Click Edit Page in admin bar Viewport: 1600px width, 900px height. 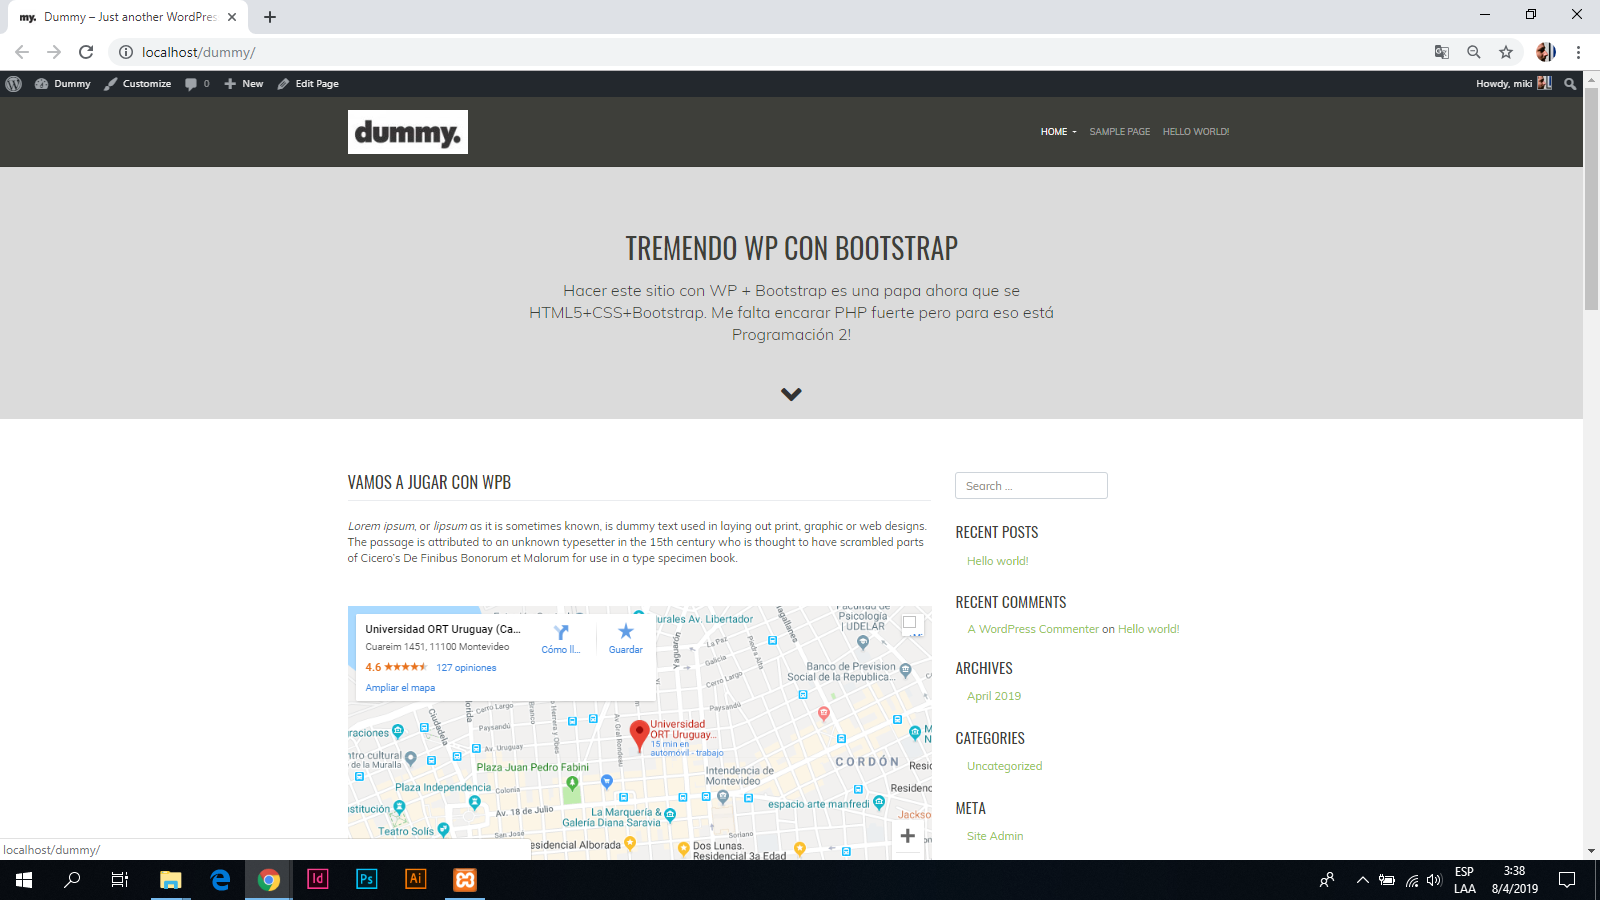(x=308, y=84)
